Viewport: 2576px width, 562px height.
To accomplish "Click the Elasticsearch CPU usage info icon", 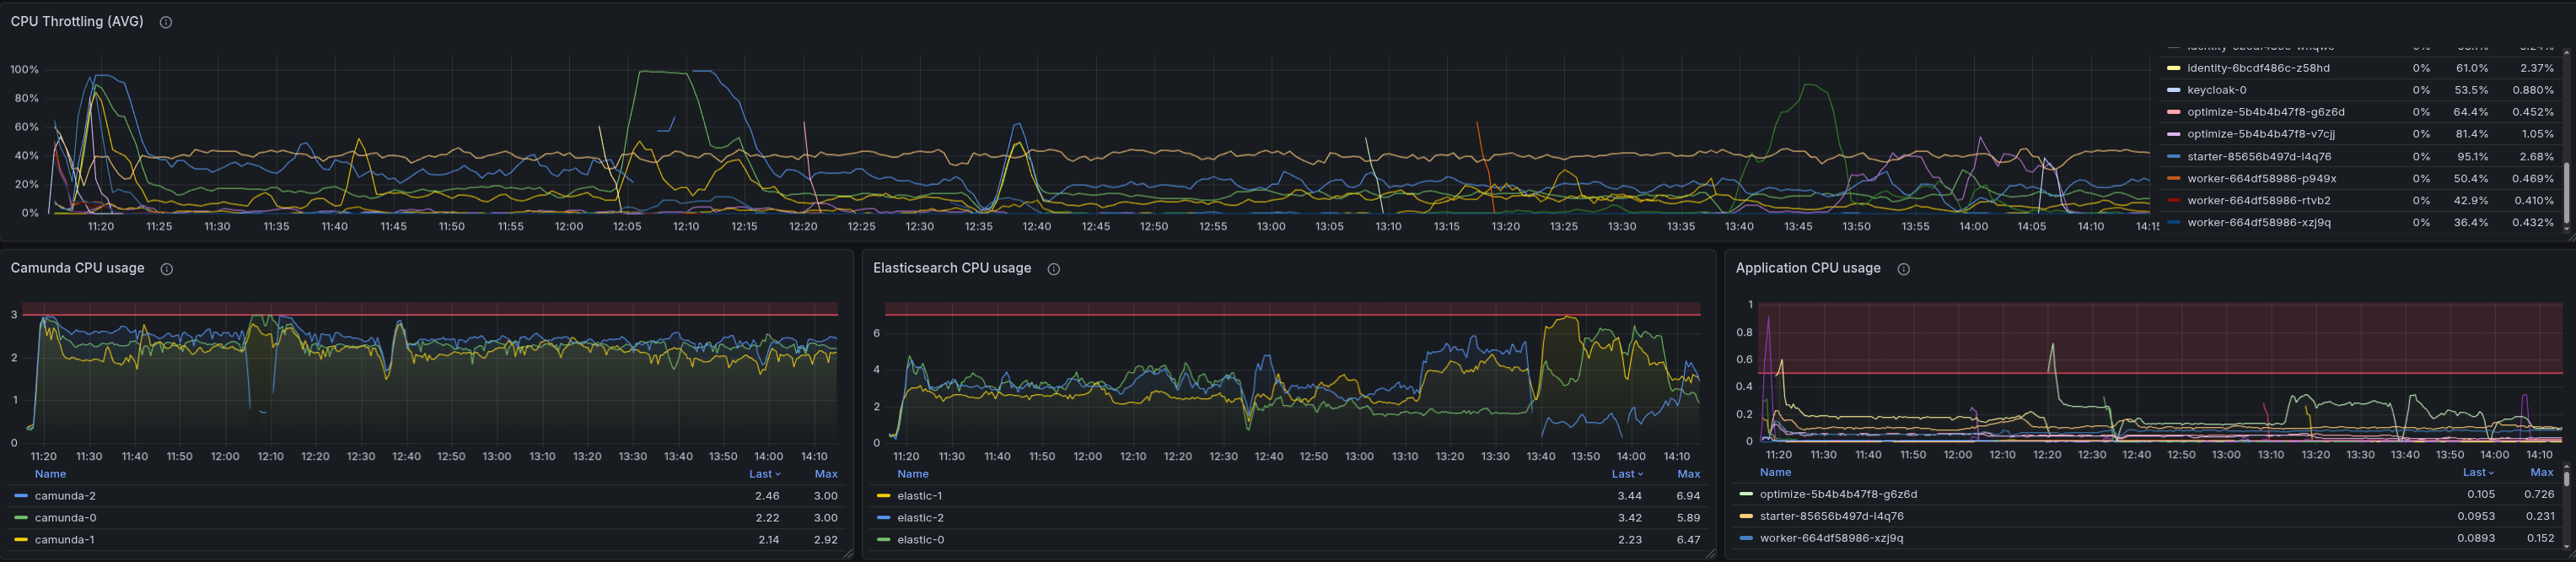I will [1053, 269].
